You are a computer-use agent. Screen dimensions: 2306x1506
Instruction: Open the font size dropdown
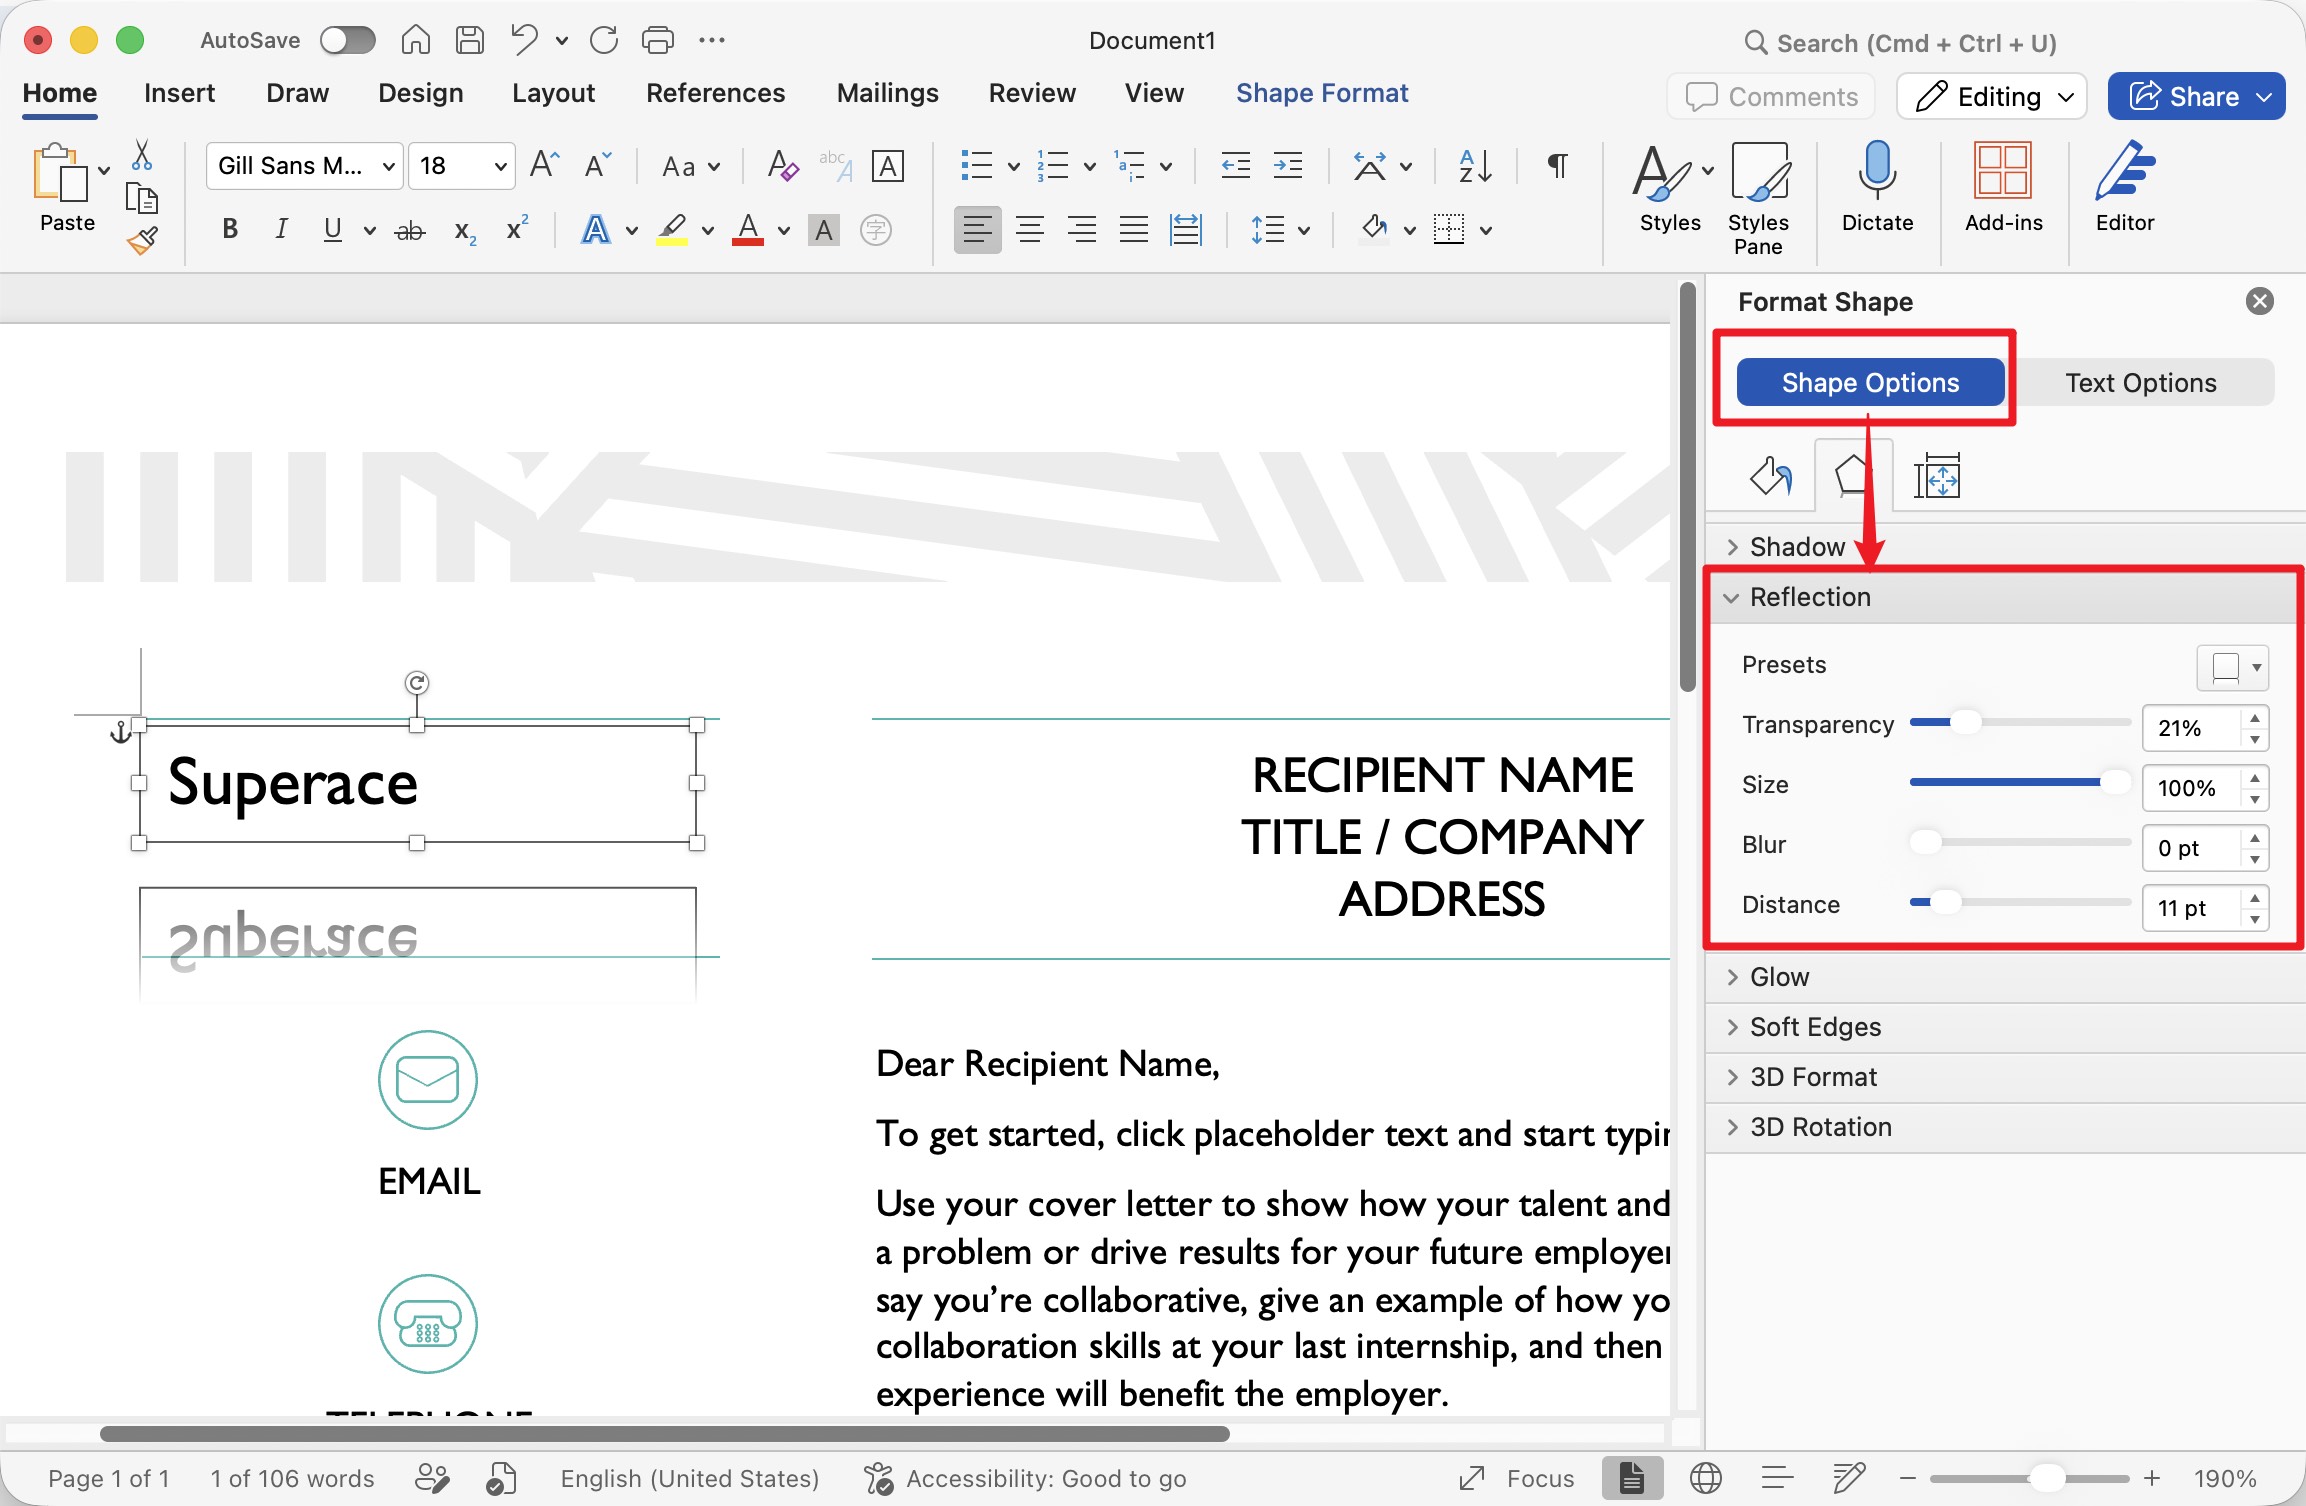pos(500,166)
